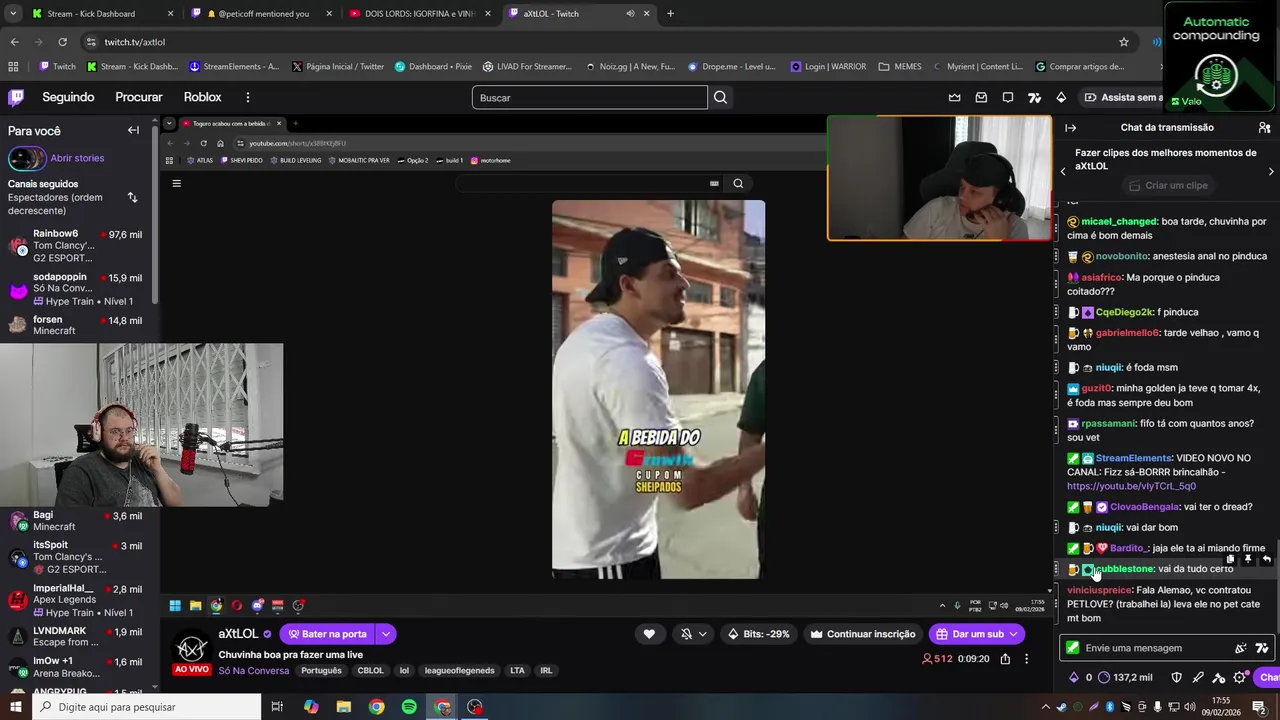The width and height of the screenshot is (1280, 720).
Task: Open the 7TV emote menu in chat box
Action: [x=1261, y=648]
